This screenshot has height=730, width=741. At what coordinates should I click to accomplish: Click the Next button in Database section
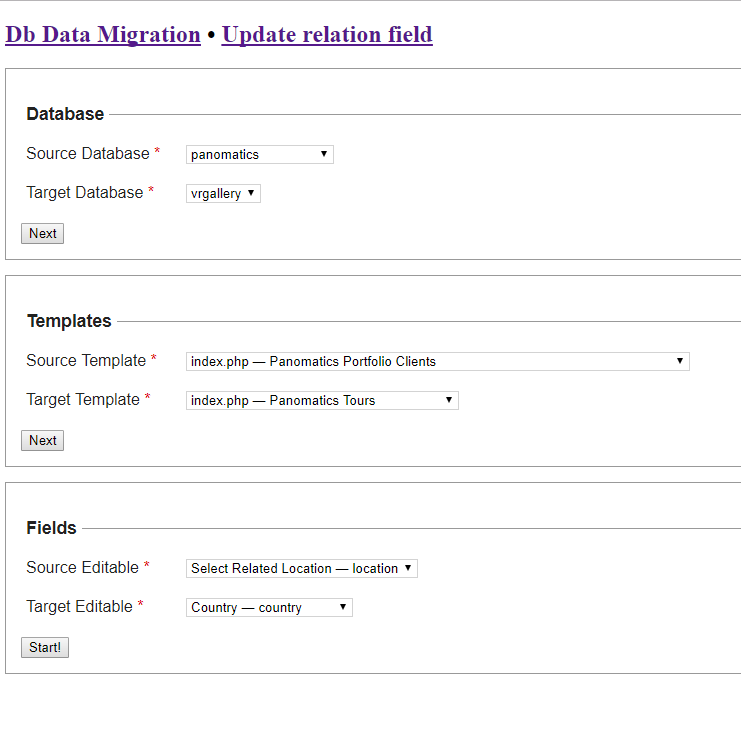[x=43, y=233]
